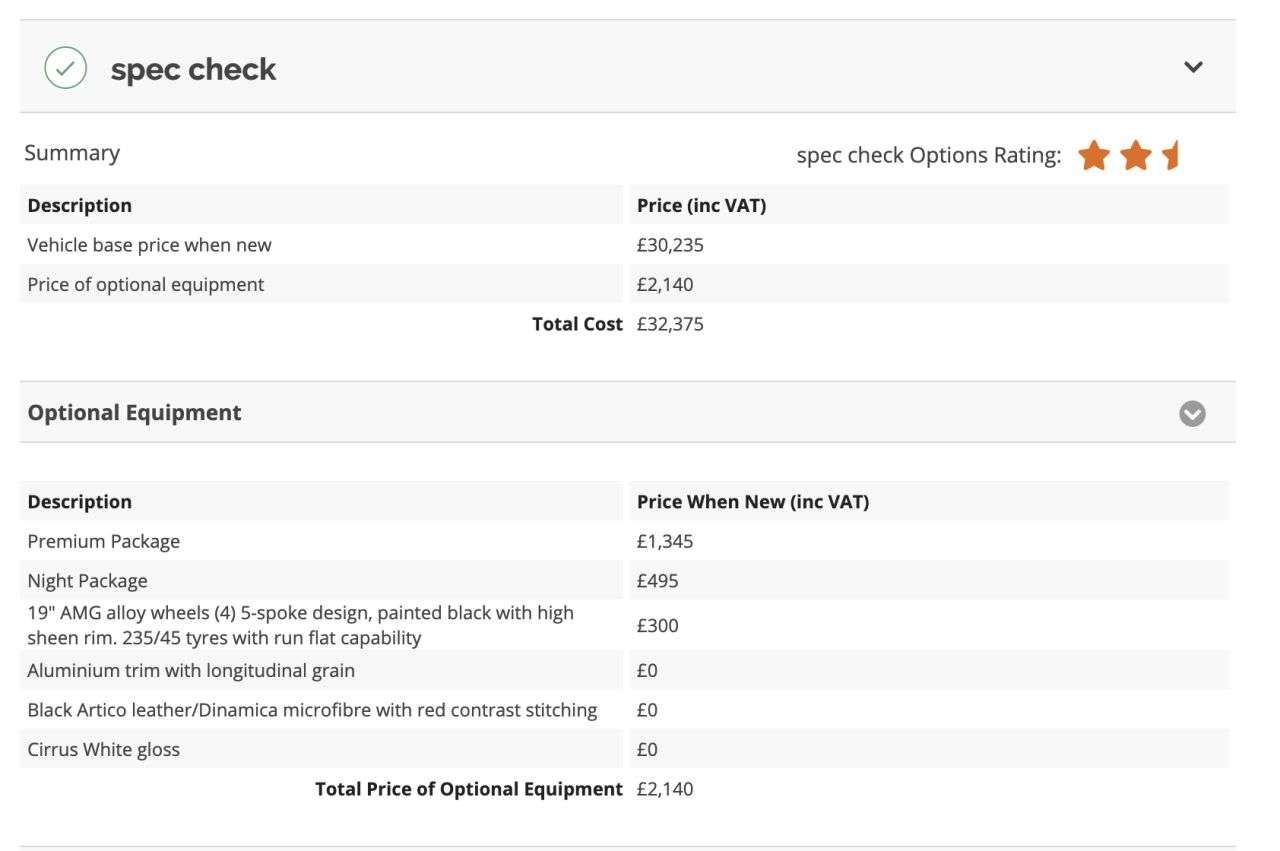The width and height of the screenshot is (1280, 851).
Task: Click the spec check Options Rating label
Action: point(928,156)
